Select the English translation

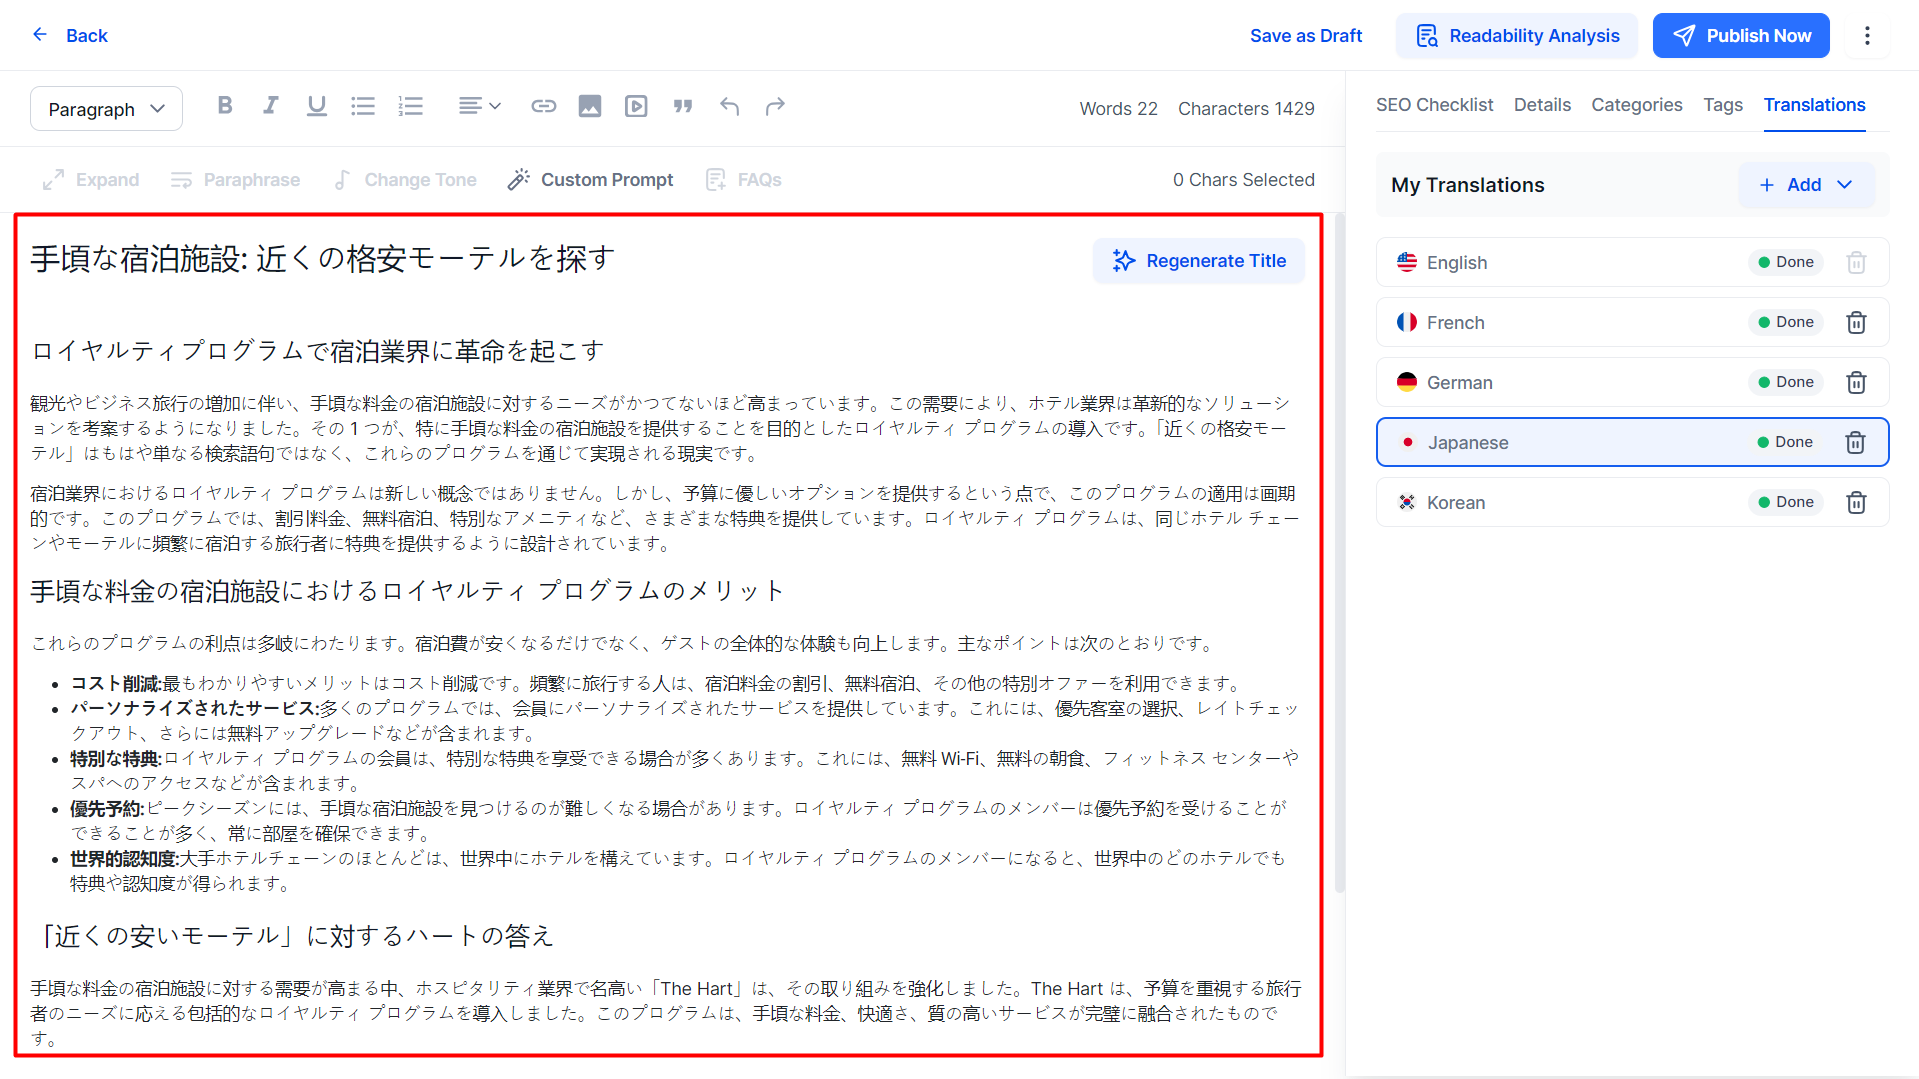click(x=1632, y=262)
